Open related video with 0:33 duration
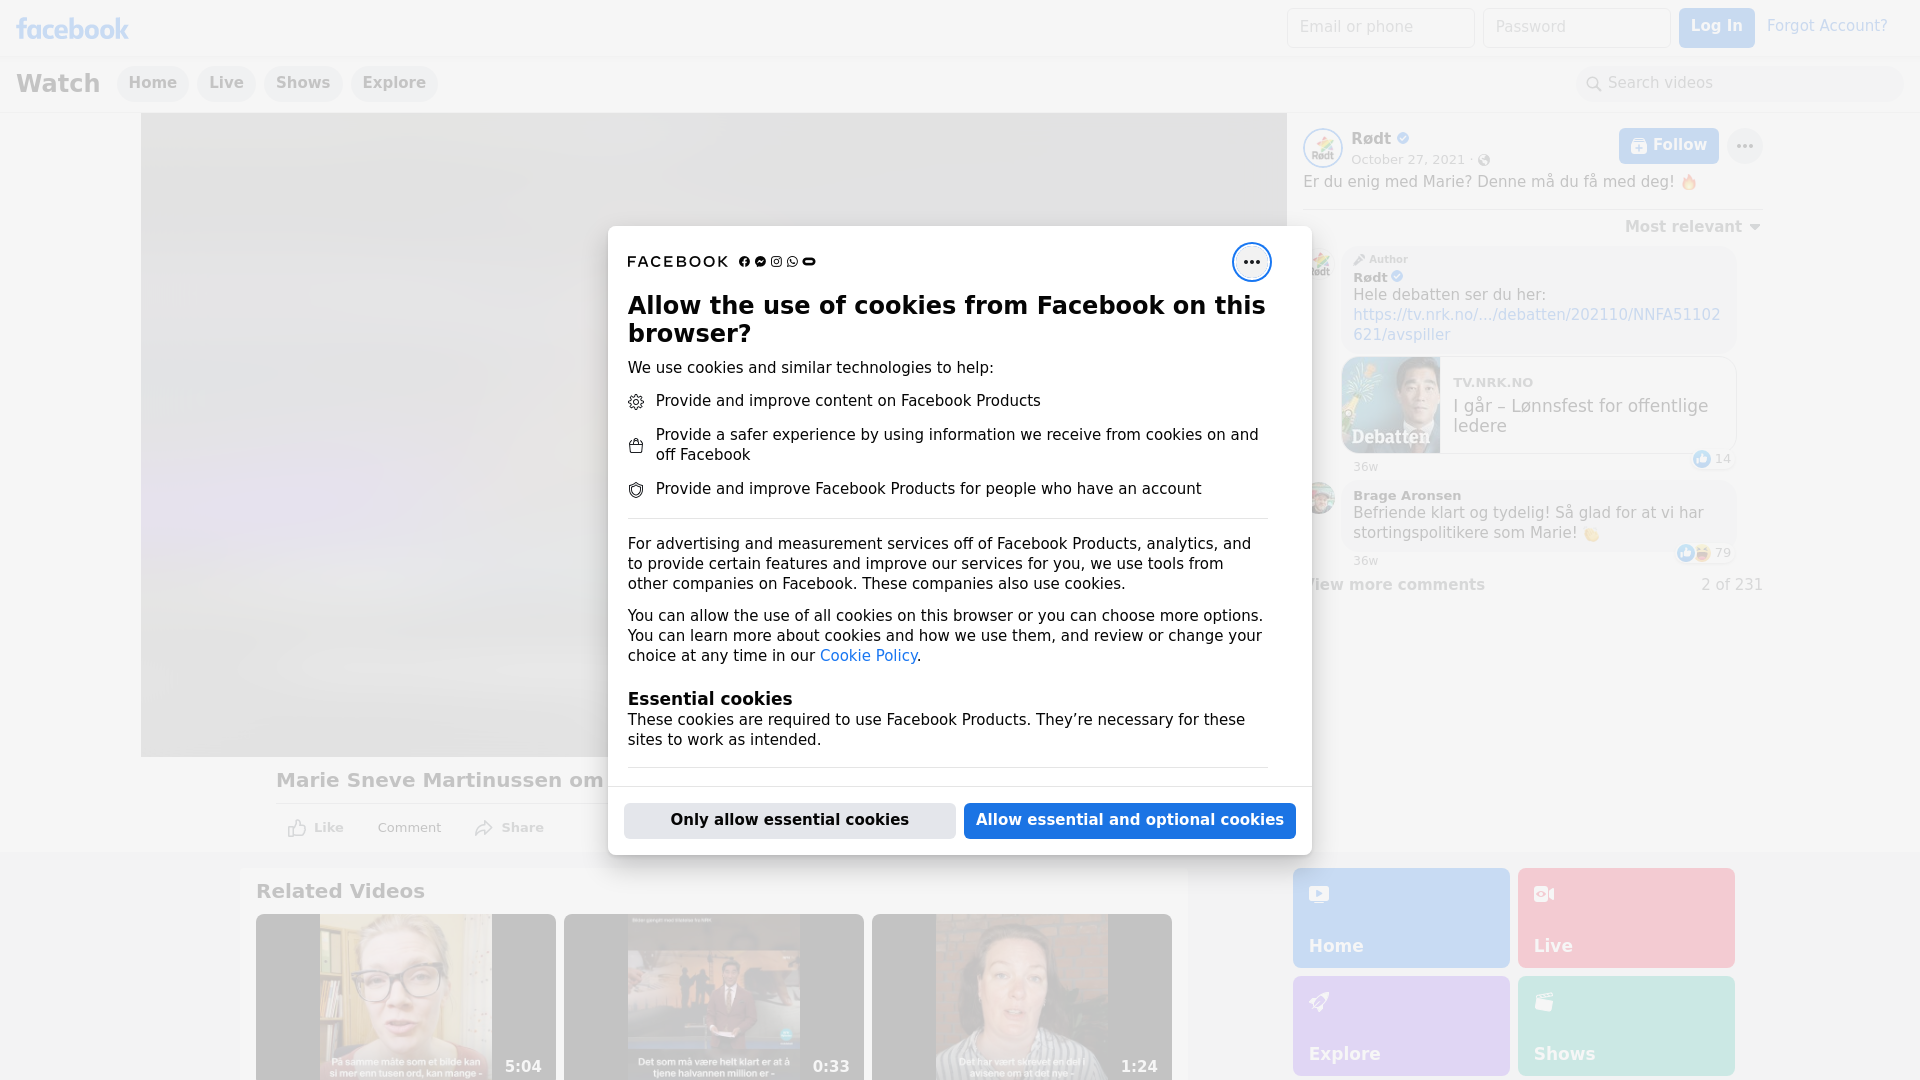The image size is (1920, 1080). [714, 997]
